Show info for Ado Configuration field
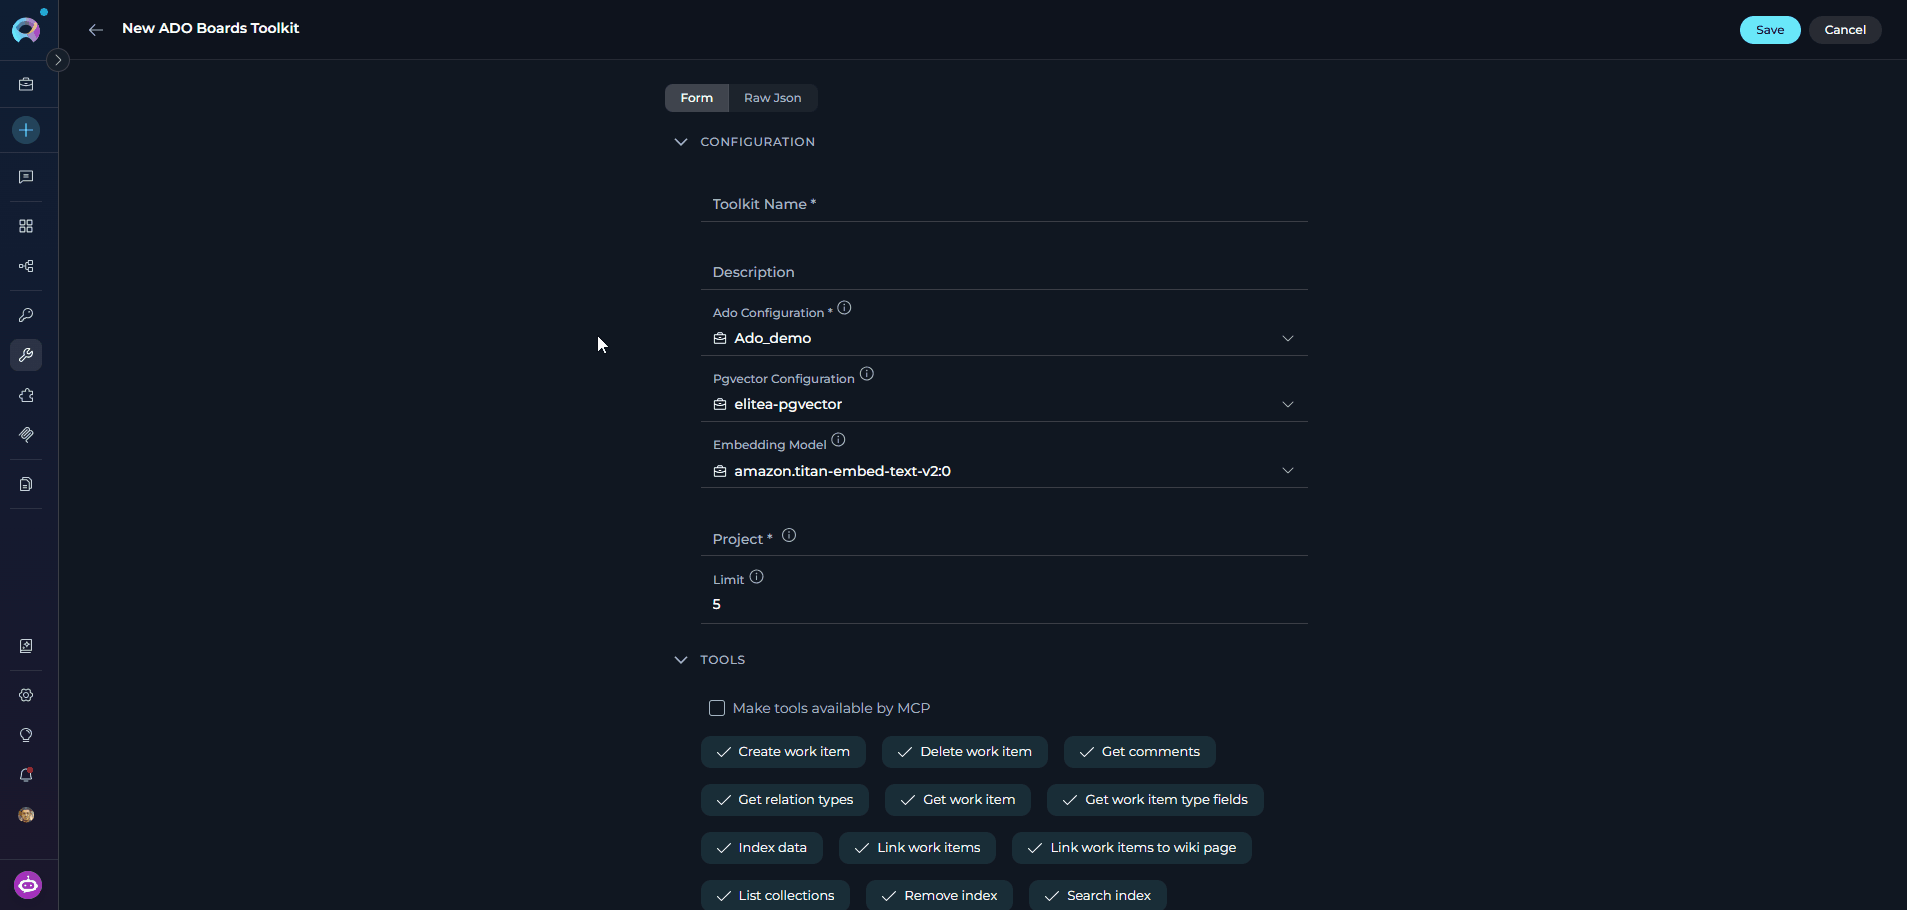 [x=844, y=308]
